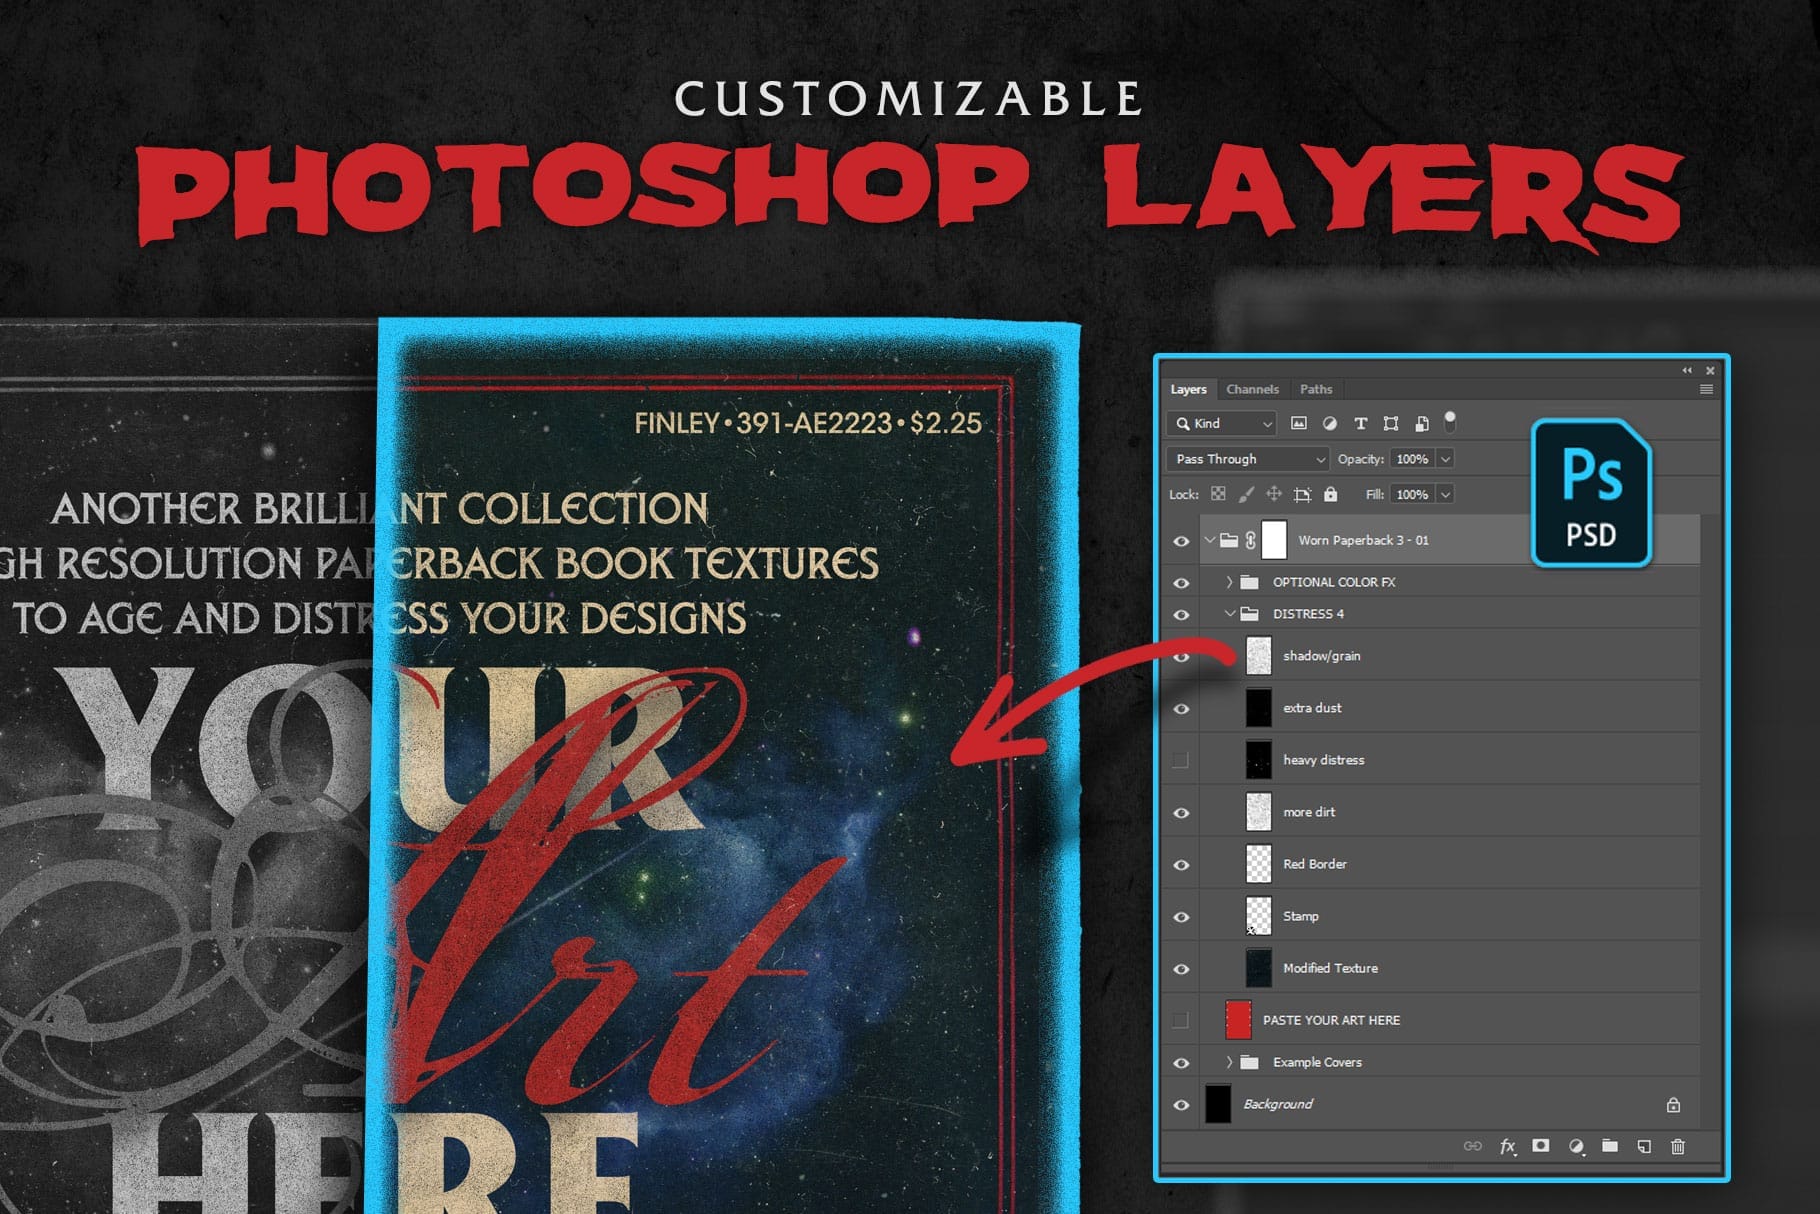The height and width of the screenshot is (1214, 1820).
Task: Click the mask link chain on Worn Paperback
Action: pos(1250,540)
